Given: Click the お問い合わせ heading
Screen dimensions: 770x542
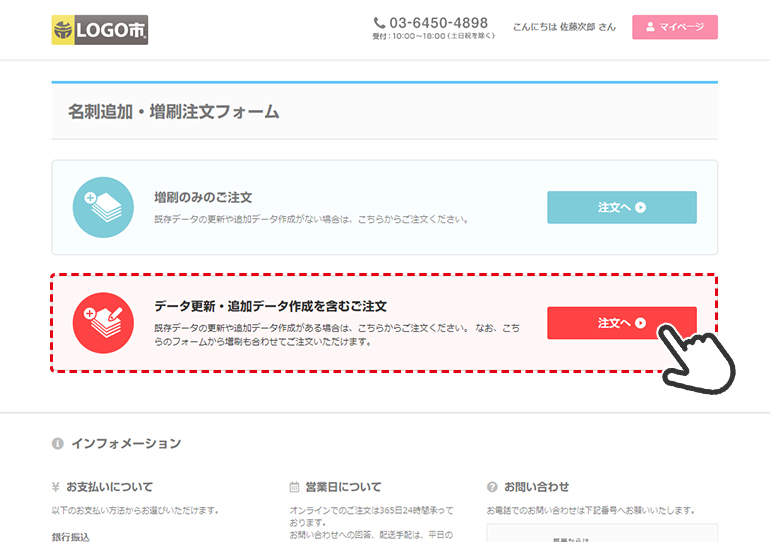Looking at the screenshot, I should (536, 487).
